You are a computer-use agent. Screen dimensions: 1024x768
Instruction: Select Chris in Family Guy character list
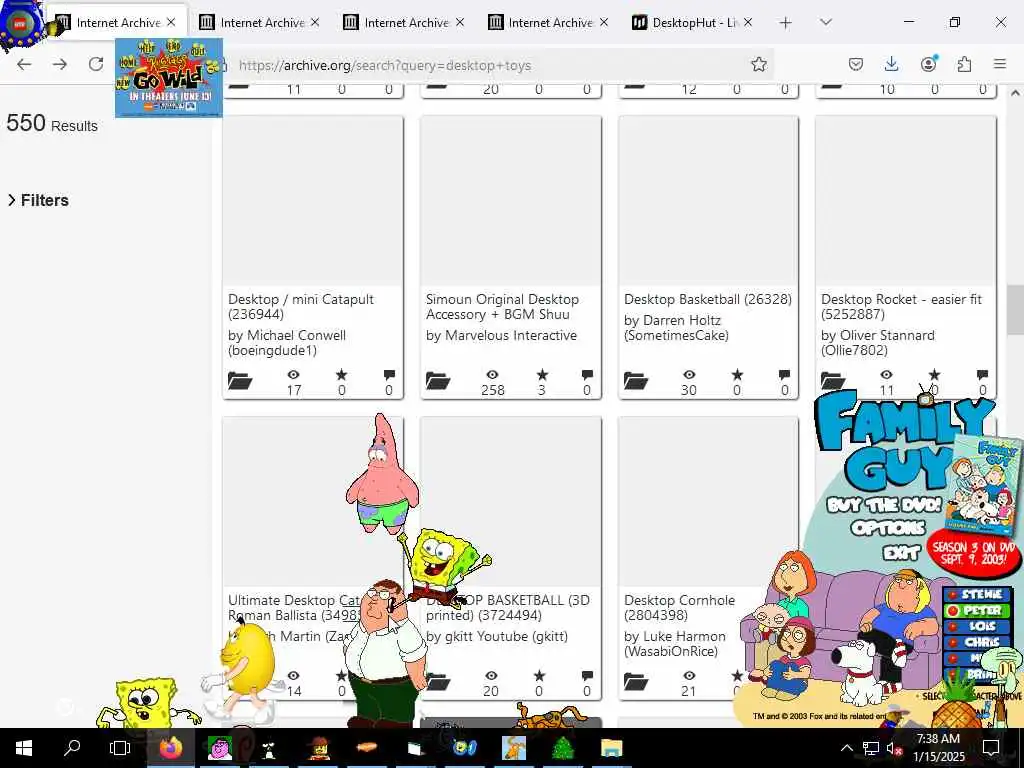pos(977,643)
